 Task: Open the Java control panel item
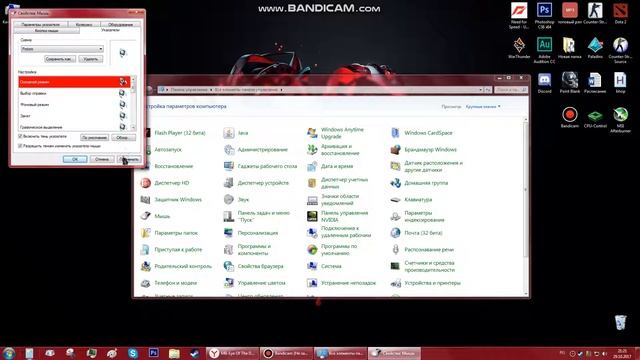coord(236,133)
